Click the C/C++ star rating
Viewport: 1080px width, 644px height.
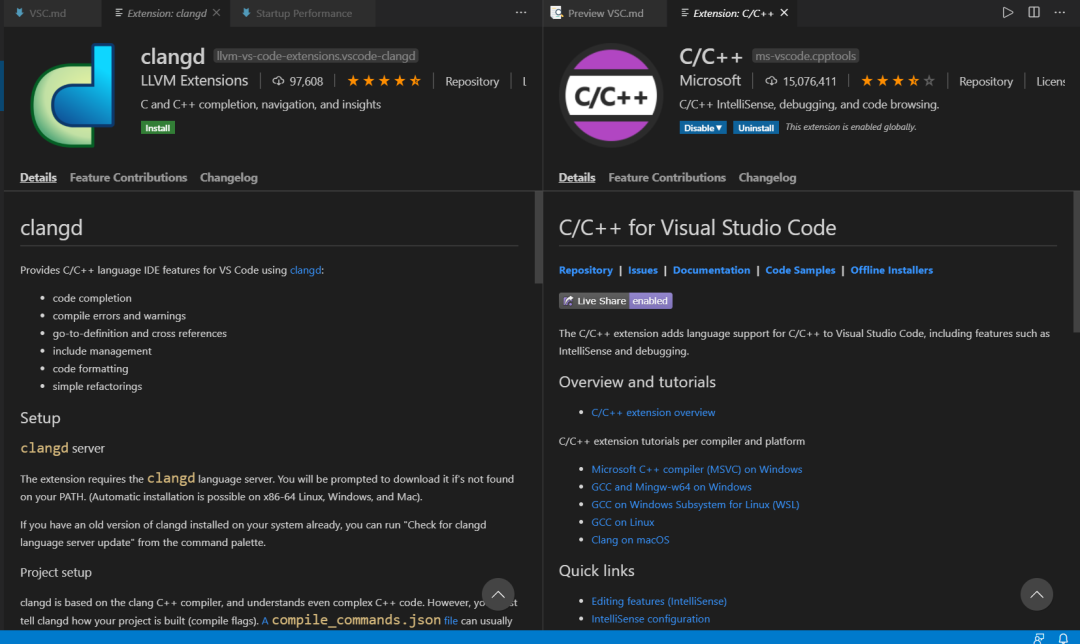[x=897, y=81]
